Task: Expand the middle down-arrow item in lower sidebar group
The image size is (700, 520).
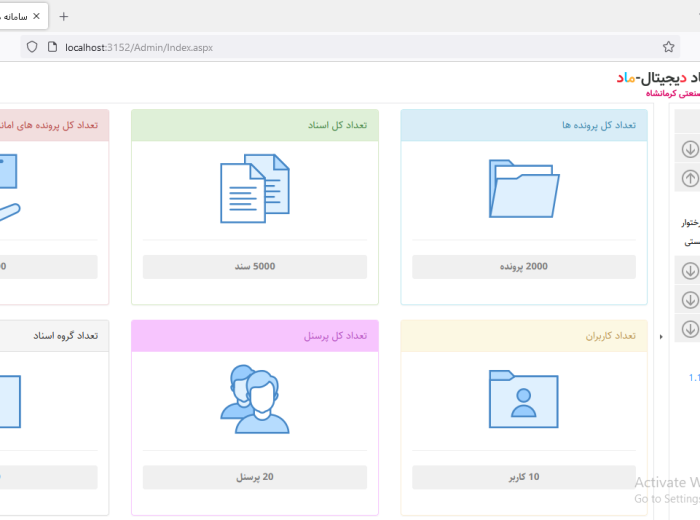Action: pyautogui.click(x=689, y=299)
